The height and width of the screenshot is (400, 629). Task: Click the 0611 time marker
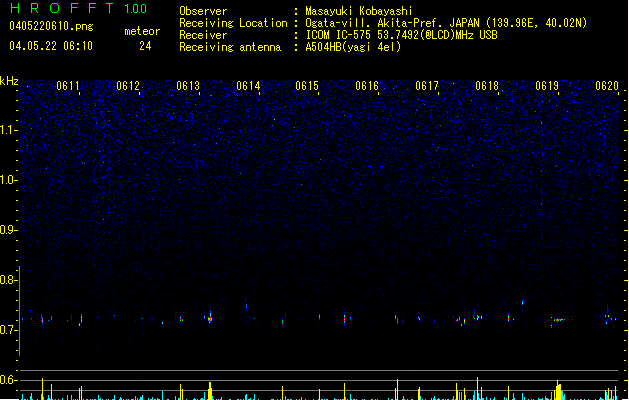point(68,86)
